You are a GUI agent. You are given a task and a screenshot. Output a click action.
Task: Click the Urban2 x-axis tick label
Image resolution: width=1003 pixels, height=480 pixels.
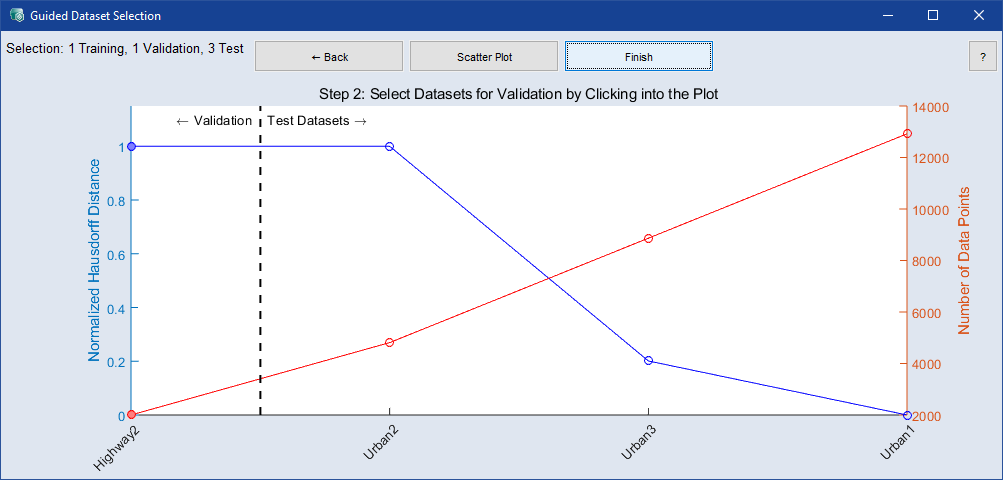[377, 446]
